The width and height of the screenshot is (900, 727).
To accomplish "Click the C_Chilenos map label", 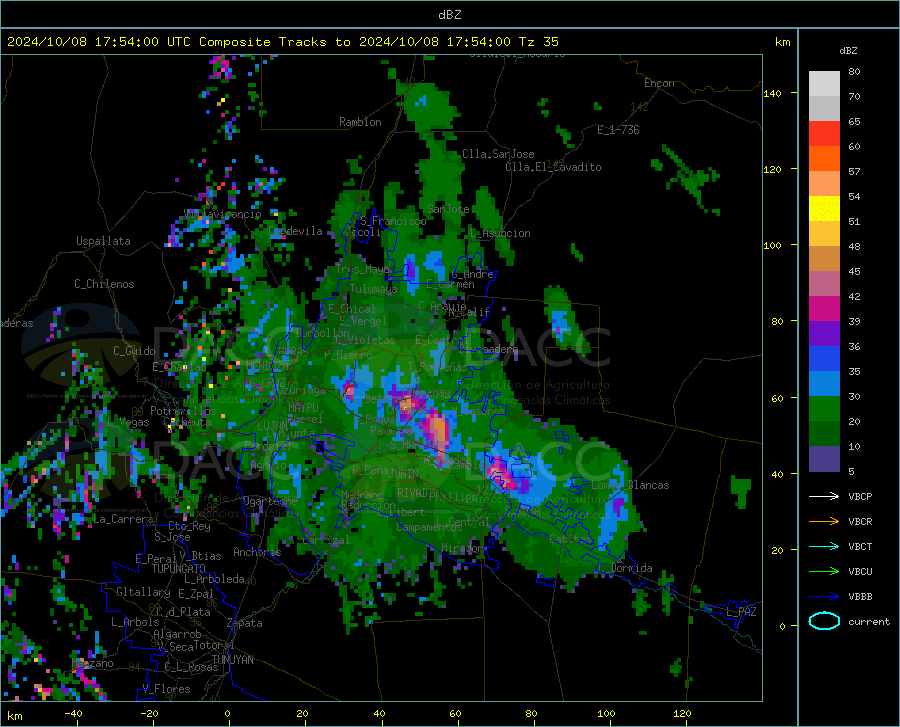I will click(x=104, y=284).
